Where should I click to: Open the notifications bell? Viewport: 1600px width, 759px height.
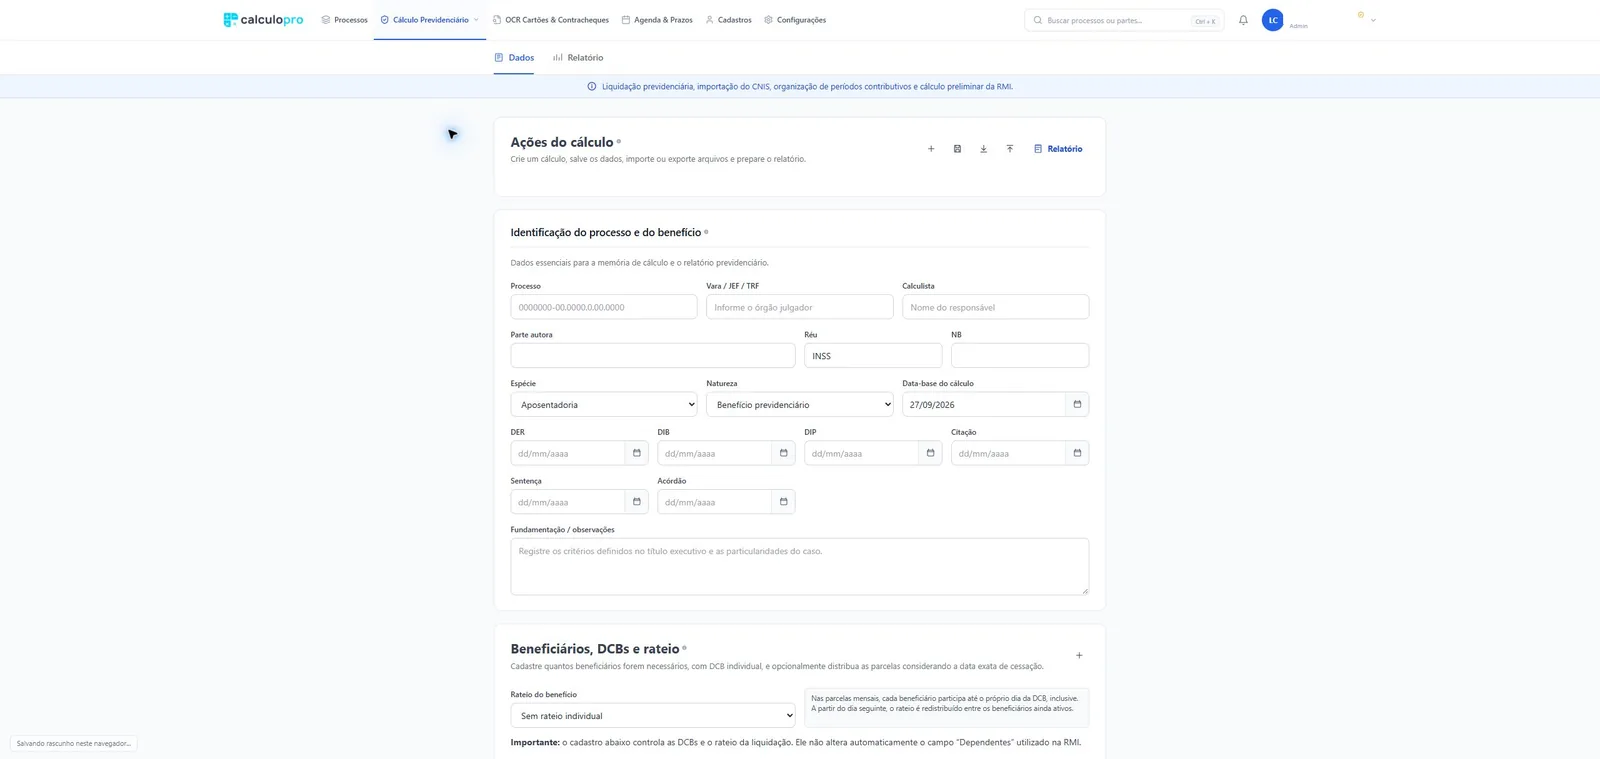(x=1243, y=20)
